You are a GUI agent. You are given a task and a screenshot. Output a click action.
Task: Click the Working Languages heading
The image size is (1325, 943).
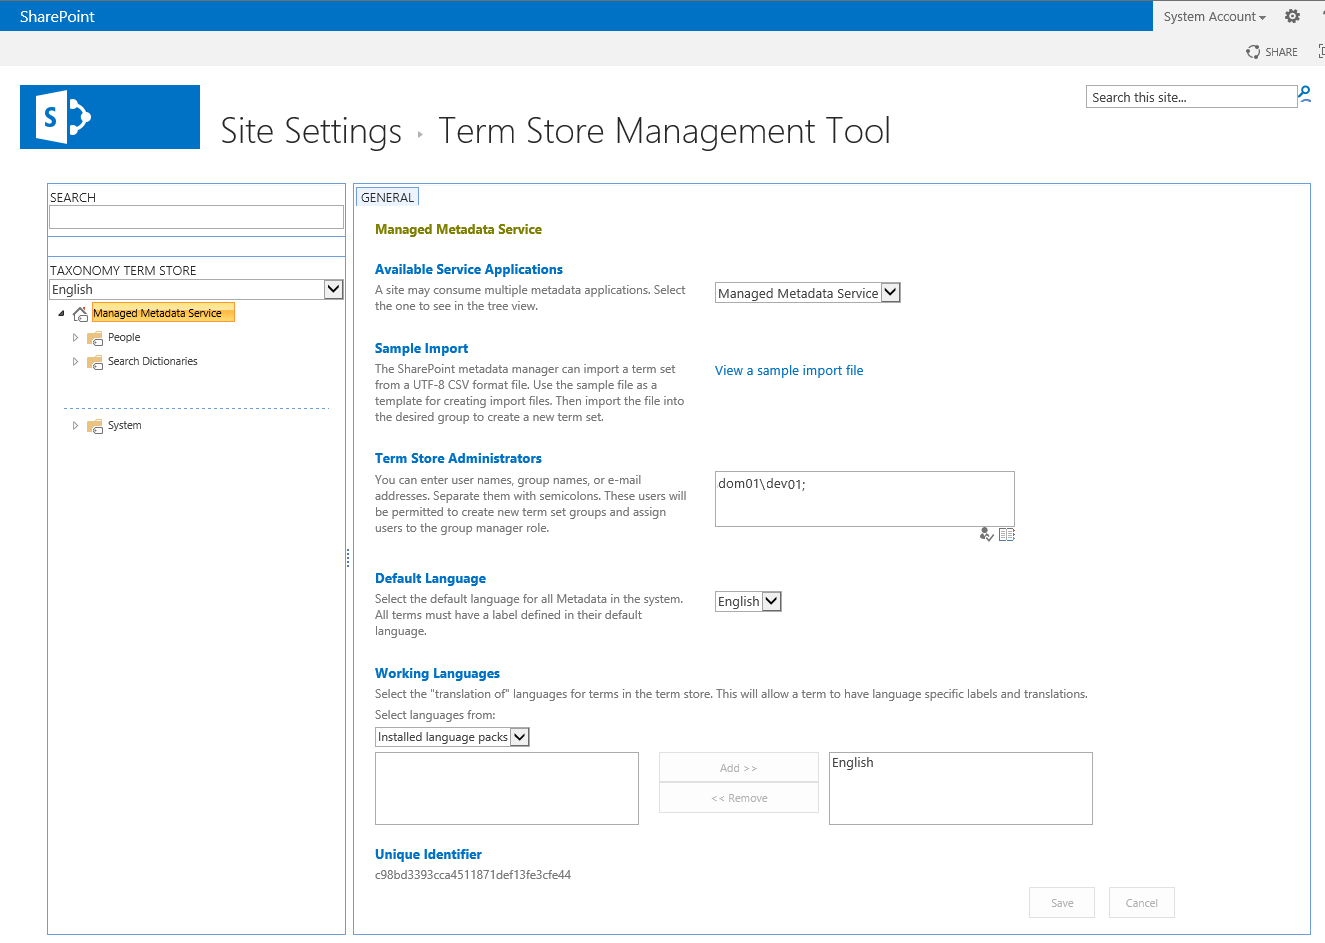(437, 674)
